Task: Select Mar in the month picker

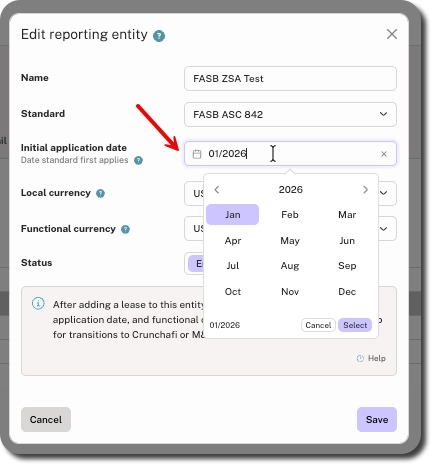Action: (347, 215)
